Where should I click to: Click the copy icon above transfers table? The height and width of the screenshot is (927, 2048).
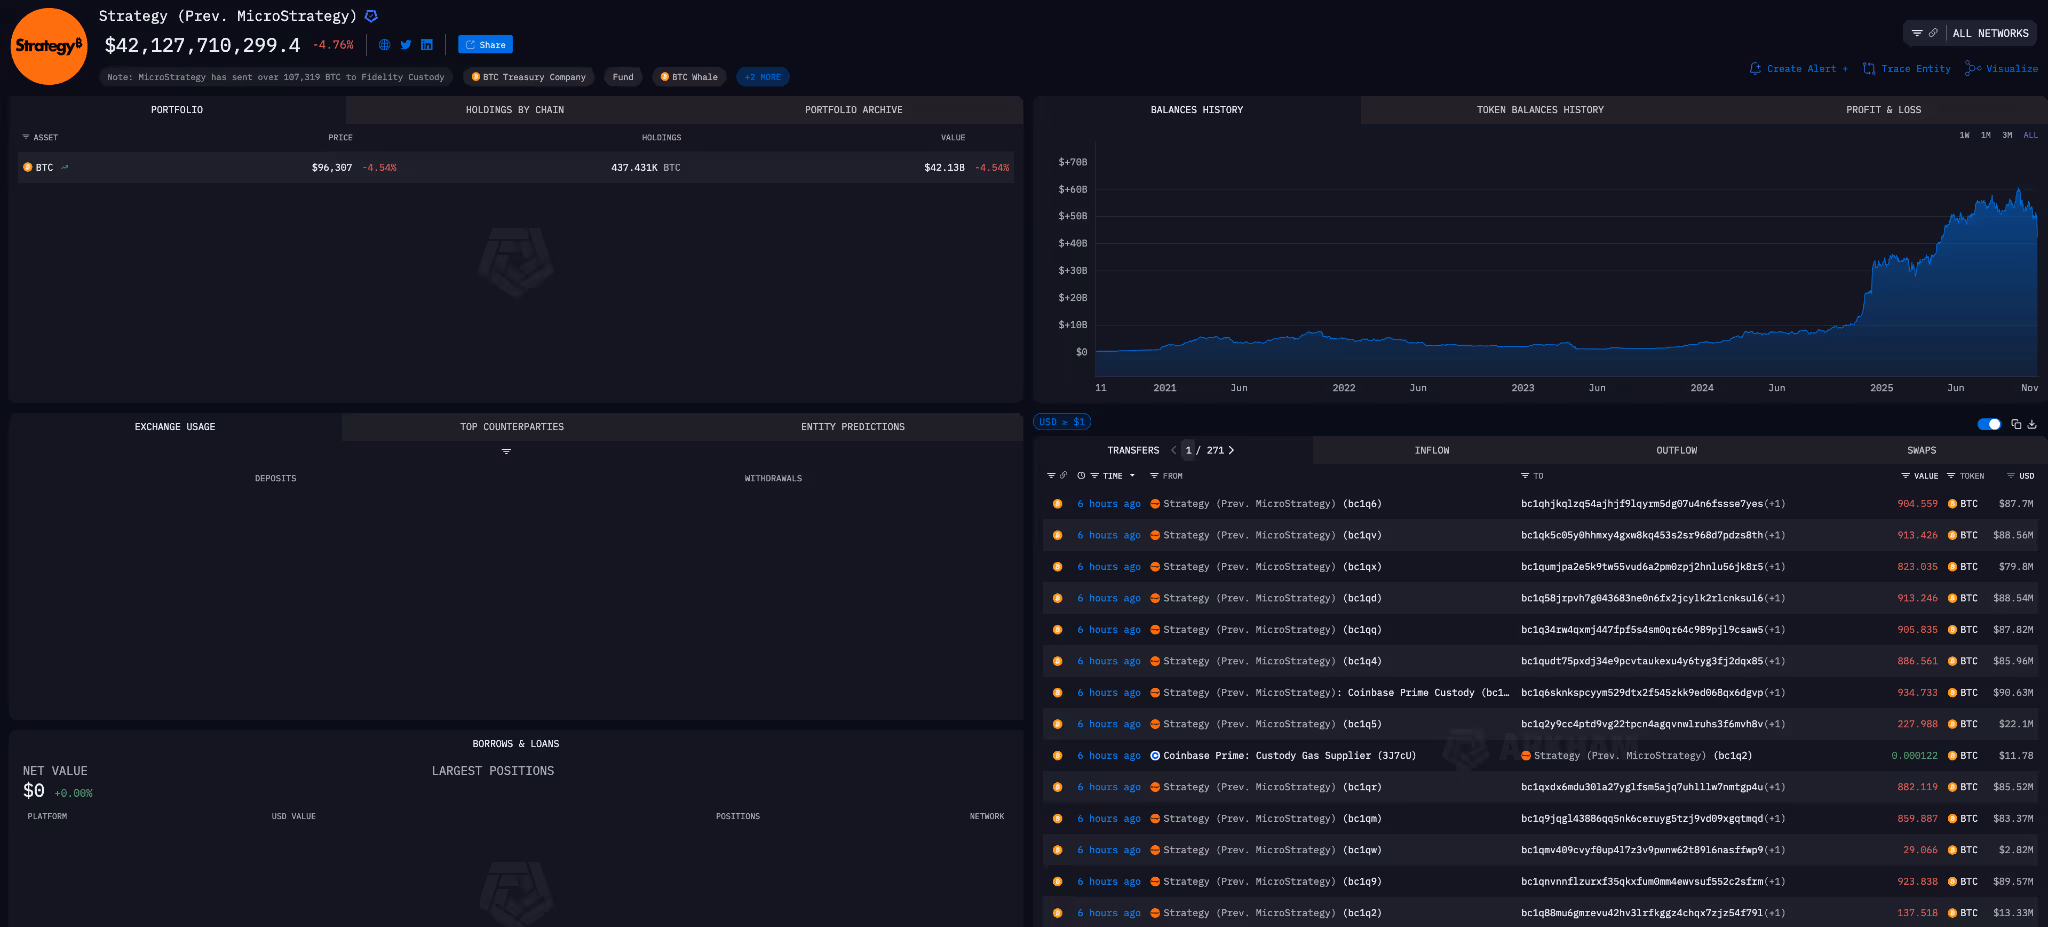point(2016,424)
